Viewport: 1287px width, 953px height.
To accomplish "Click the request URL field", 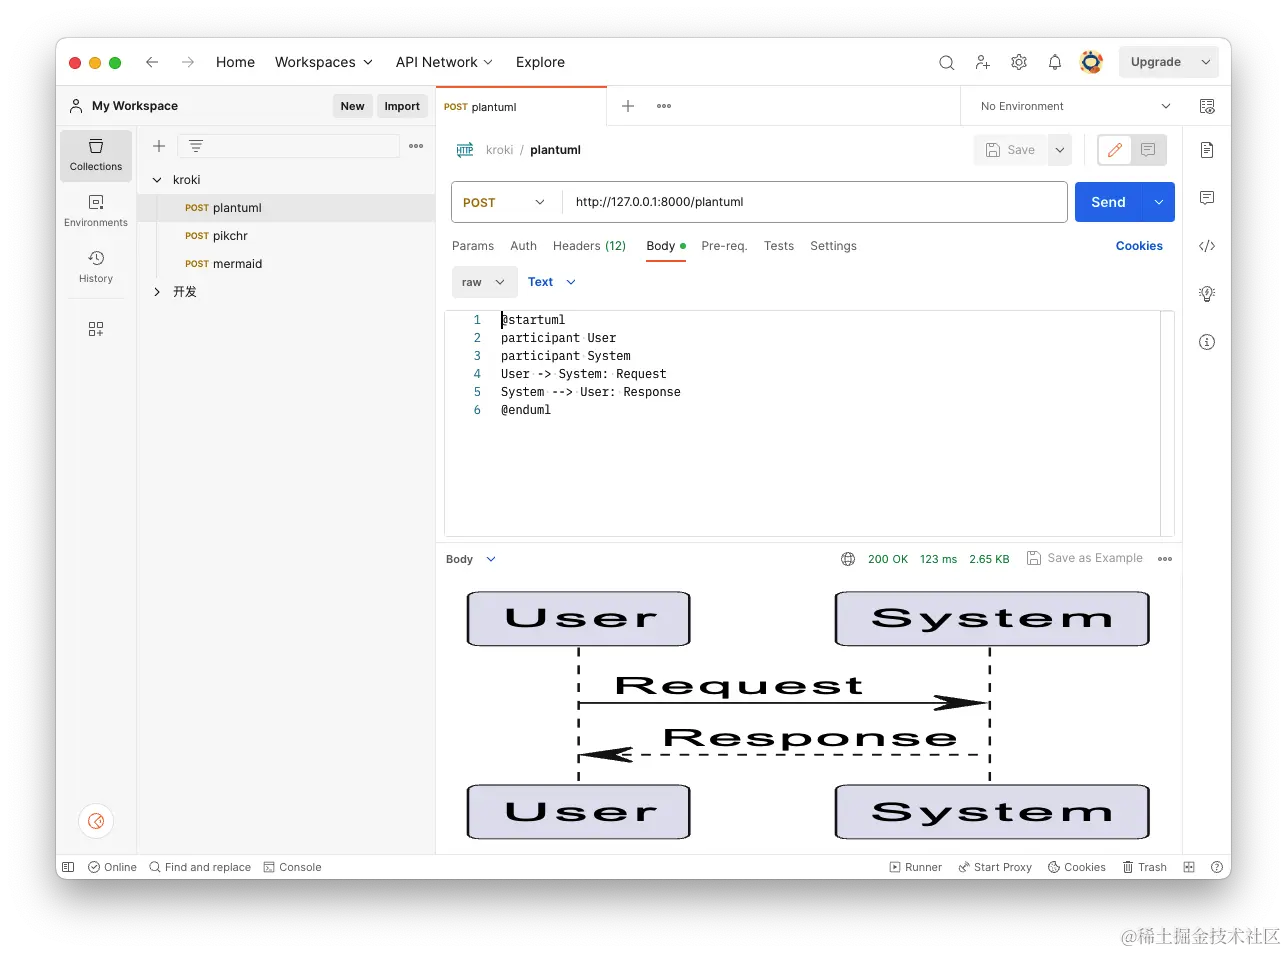I will tap(815, 202).
